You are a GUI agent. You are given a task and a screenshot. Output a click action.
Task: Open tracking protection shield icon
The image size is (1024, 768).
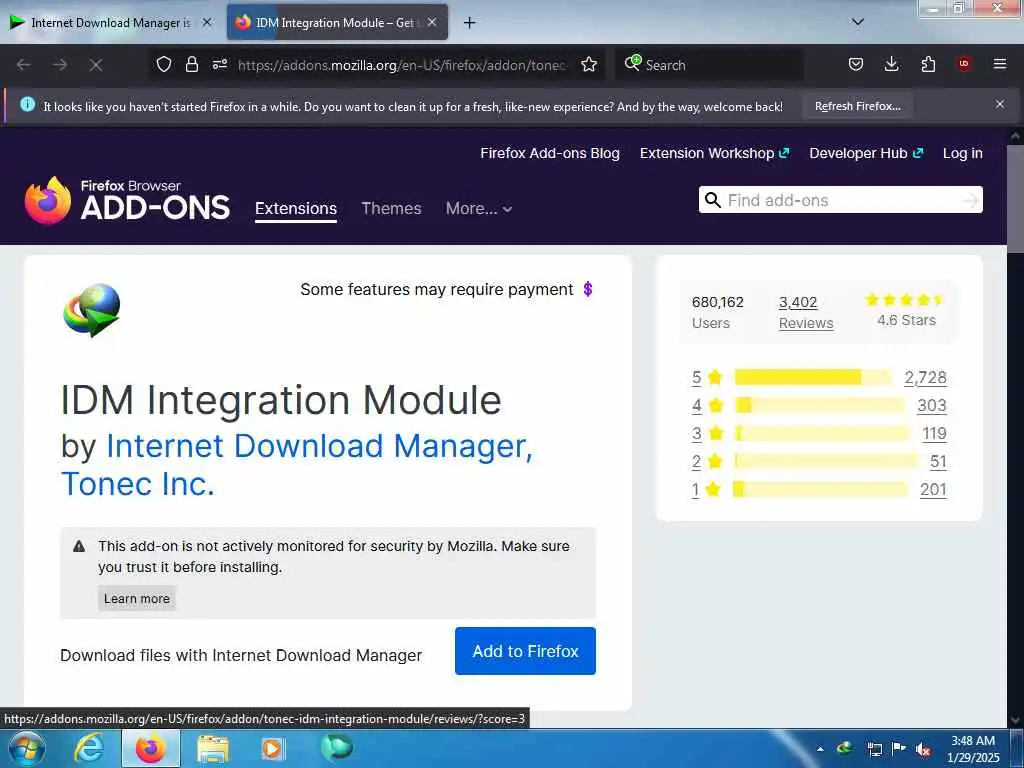click(x=164, y=64)
